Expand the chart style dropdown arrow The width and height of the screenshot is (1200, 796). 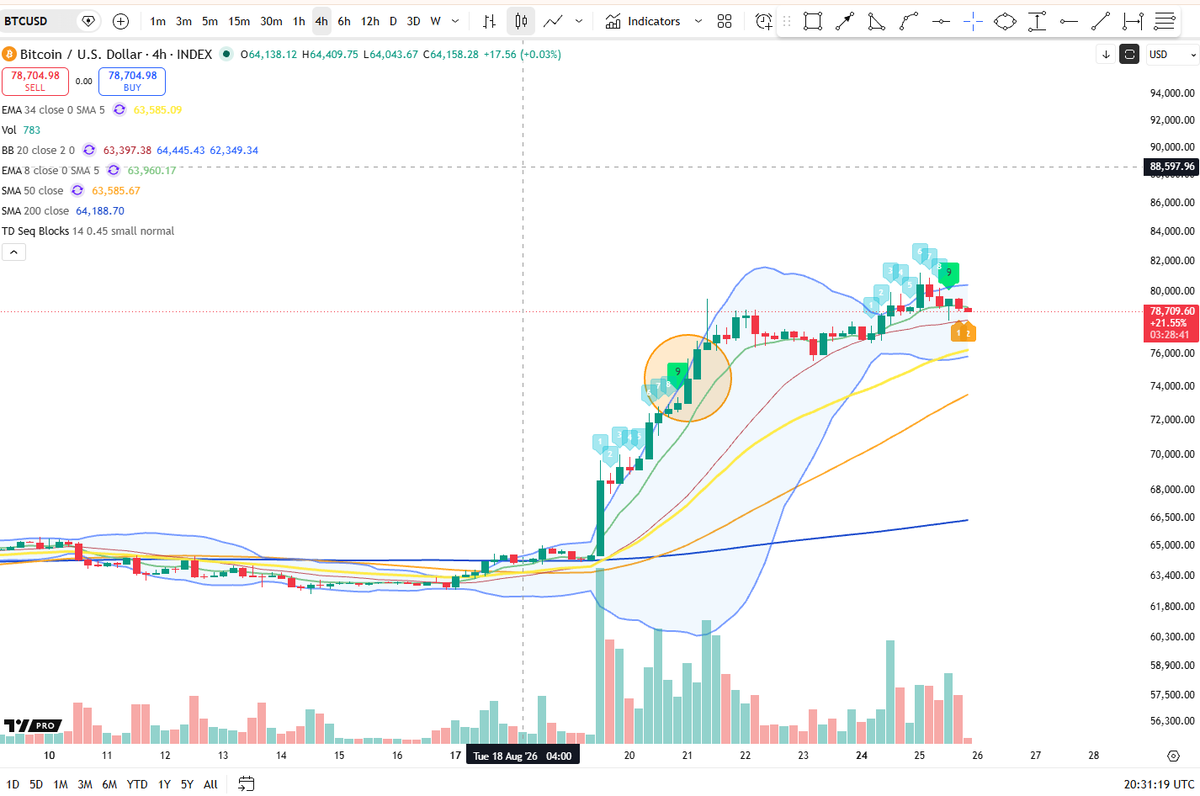[x=581, y=21]
